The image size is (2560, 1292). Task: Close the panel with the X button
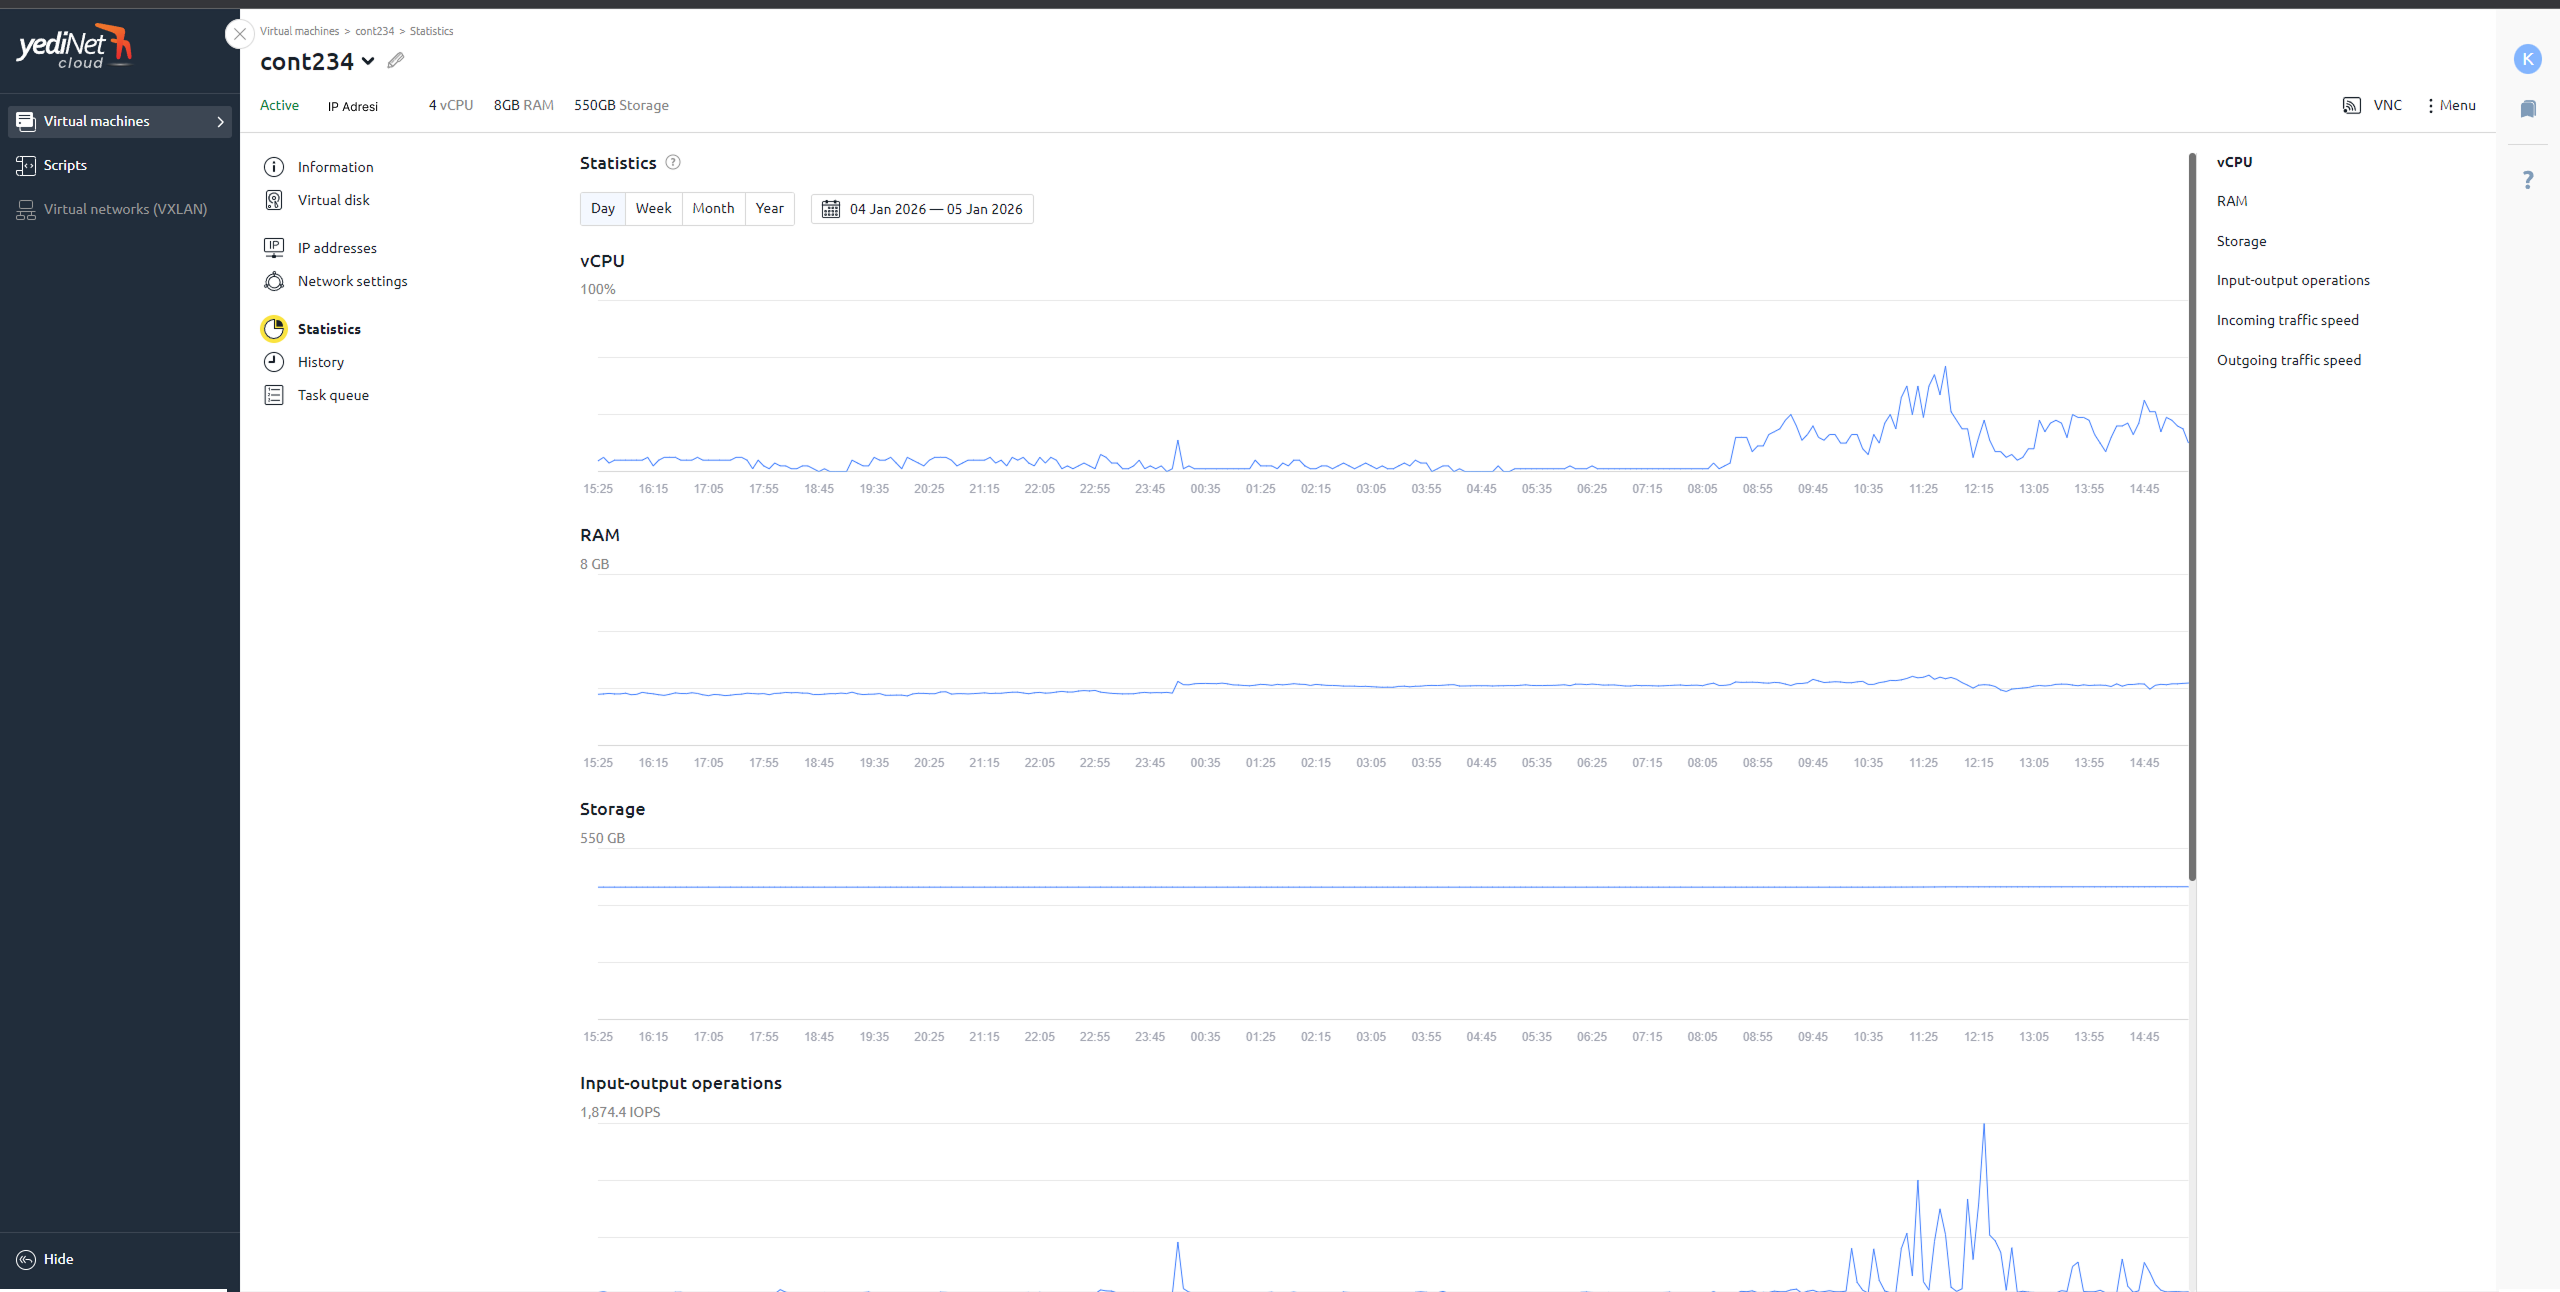tap(239, 34)
